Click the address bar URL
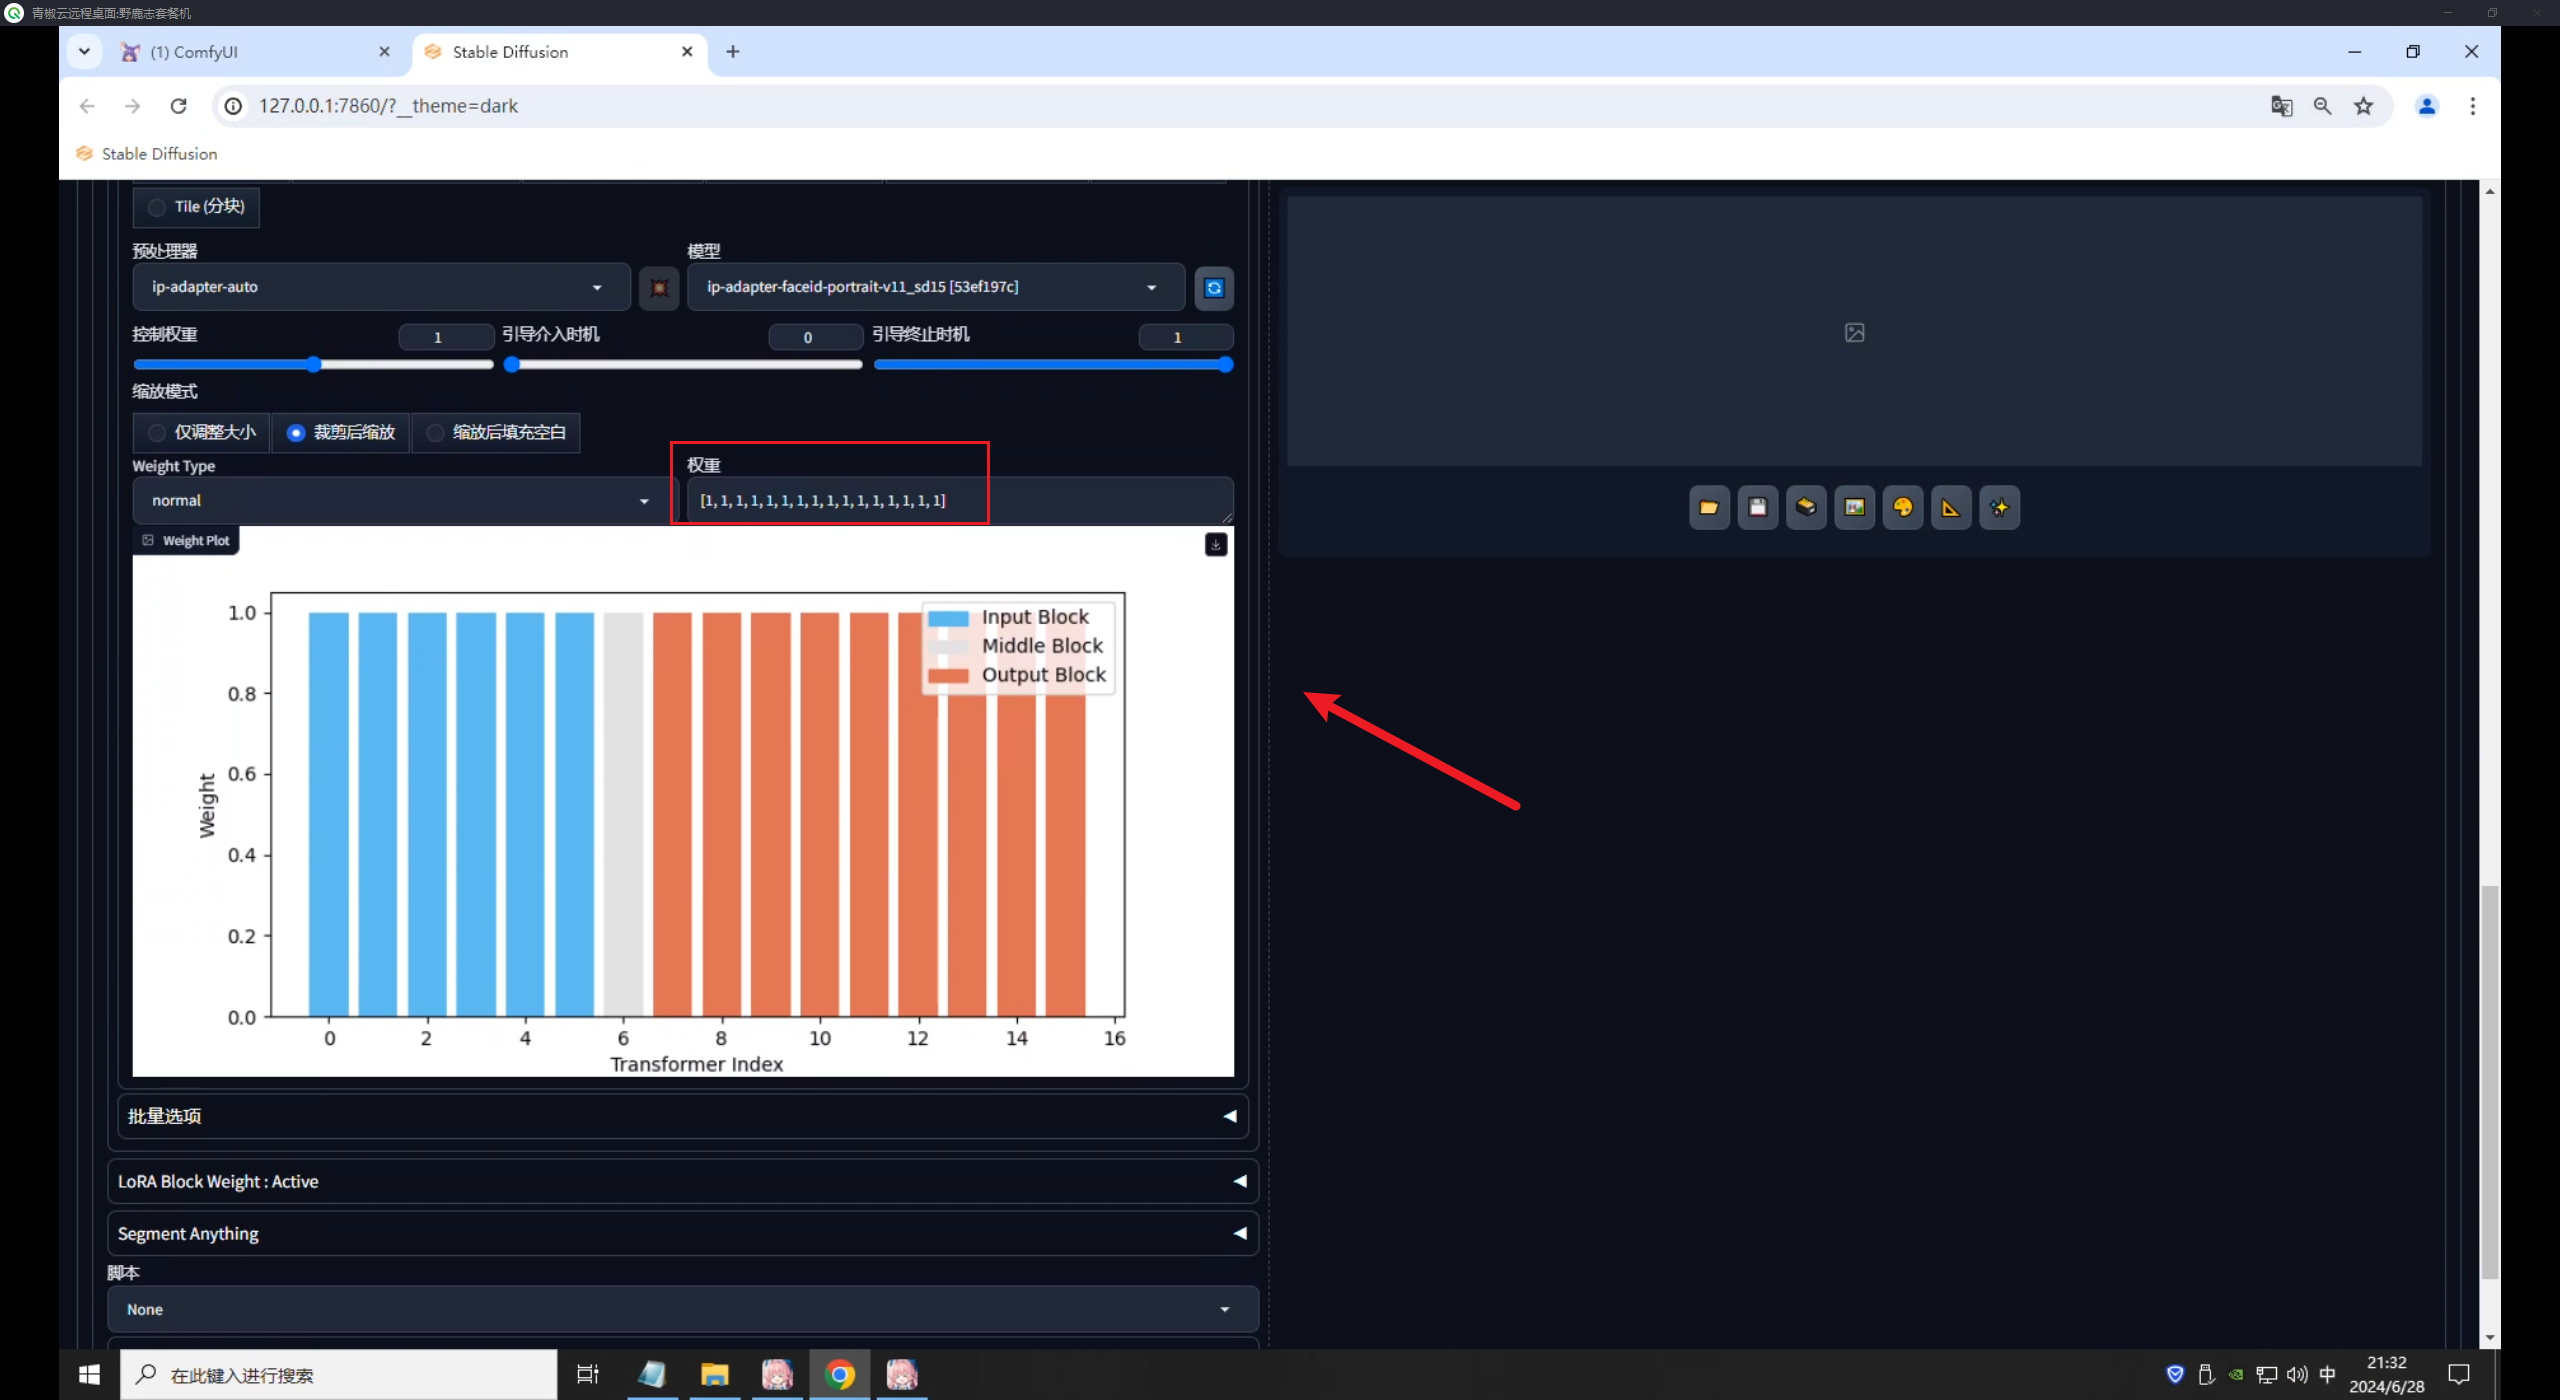 pyautogui.click(x=388, y=106)
